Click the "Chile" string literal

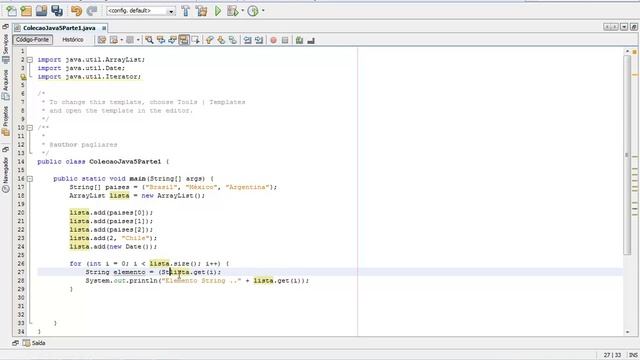point(135,238)
